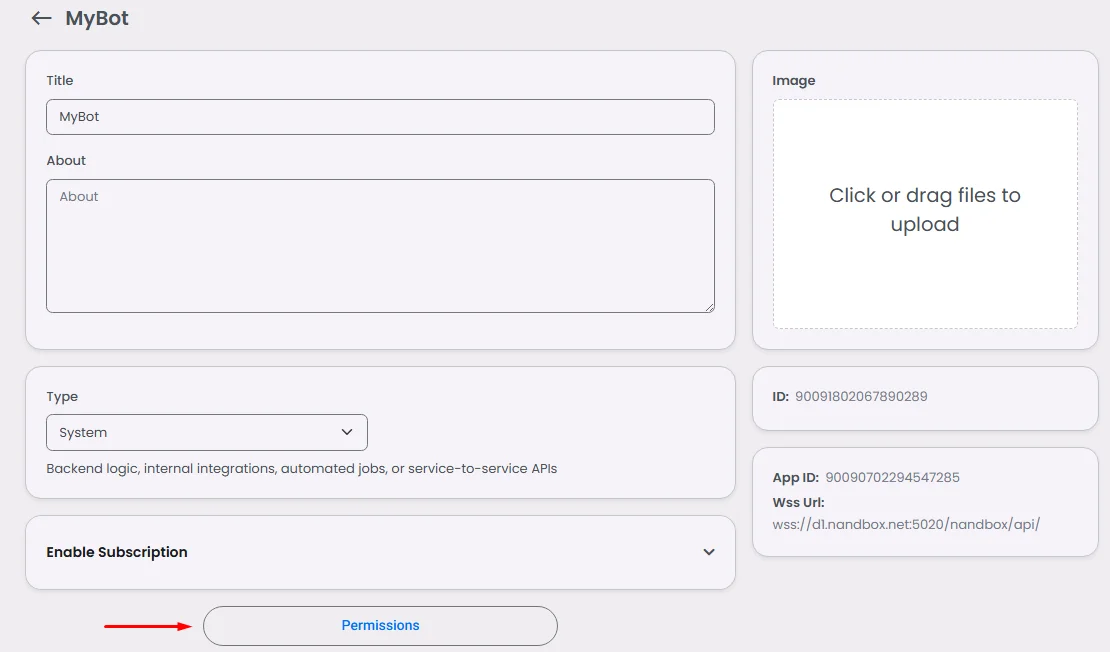Open the Permissions button
The image size is (1110, 652).
tap(380, 626)
